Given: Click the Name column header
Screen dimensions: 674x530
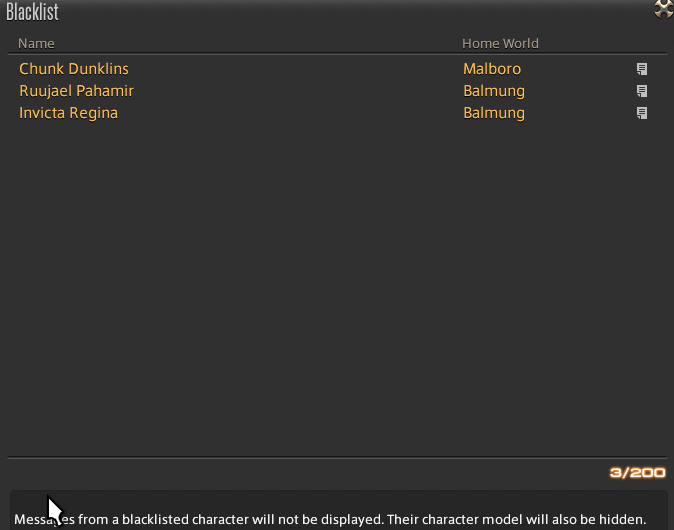Looking at the screenshot, I should tap(36, 43).
